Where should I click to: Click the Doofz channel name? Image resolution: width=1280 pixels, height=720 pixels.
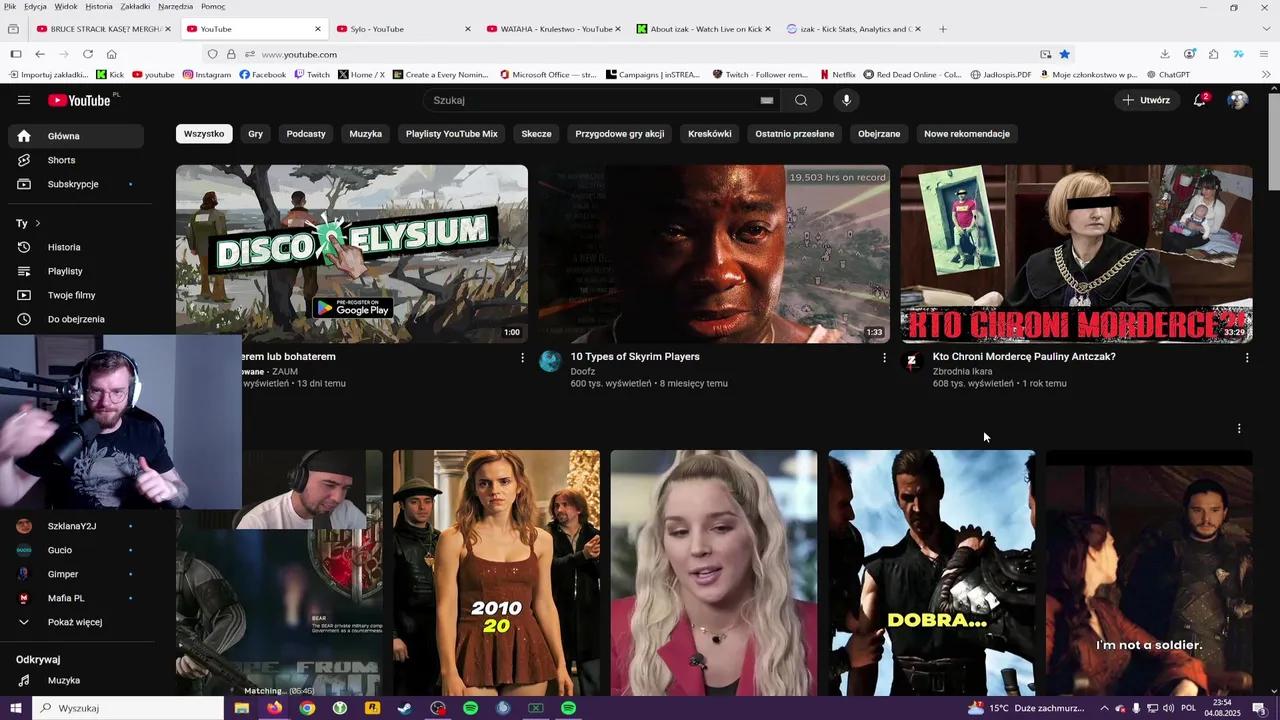click(x=583, y=371)
